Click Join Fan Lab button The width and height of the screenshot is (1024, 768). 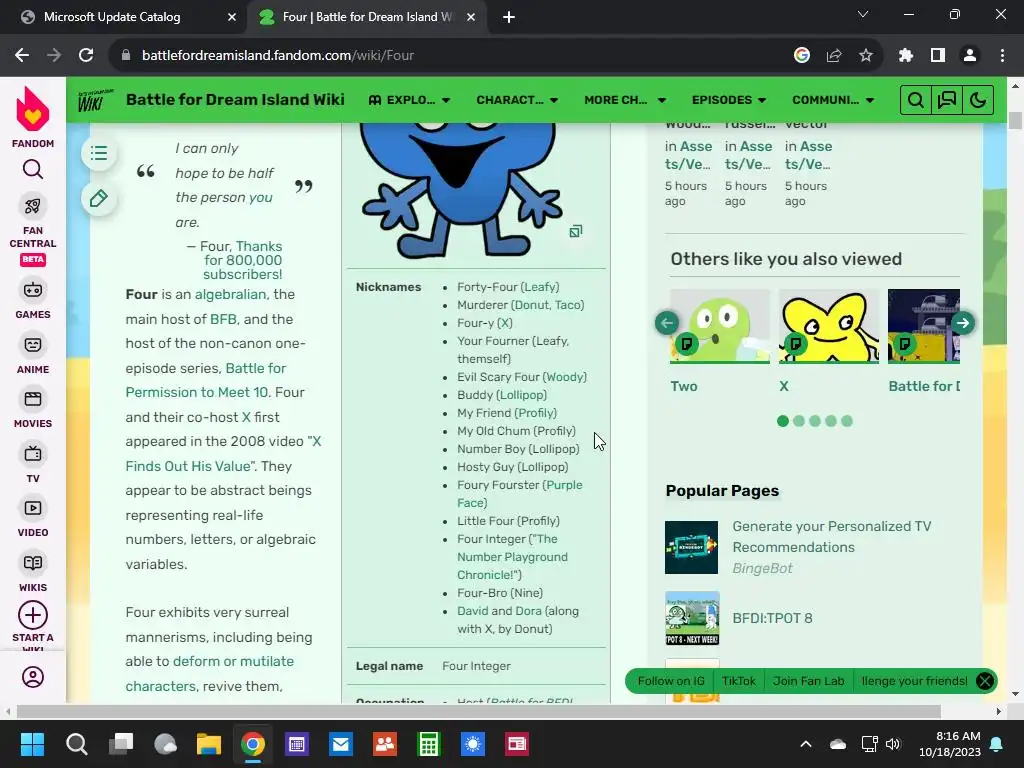(x=808, y=681)
